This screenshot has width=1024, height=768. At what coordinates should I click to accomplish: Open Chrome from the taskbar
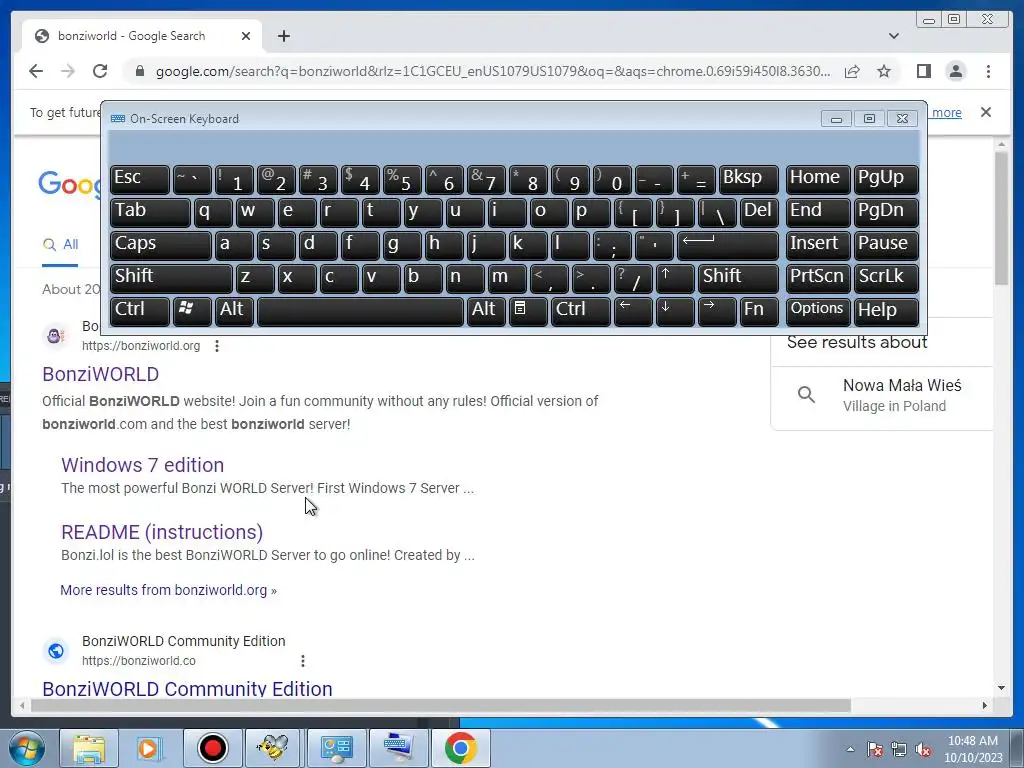pos(460,748)
